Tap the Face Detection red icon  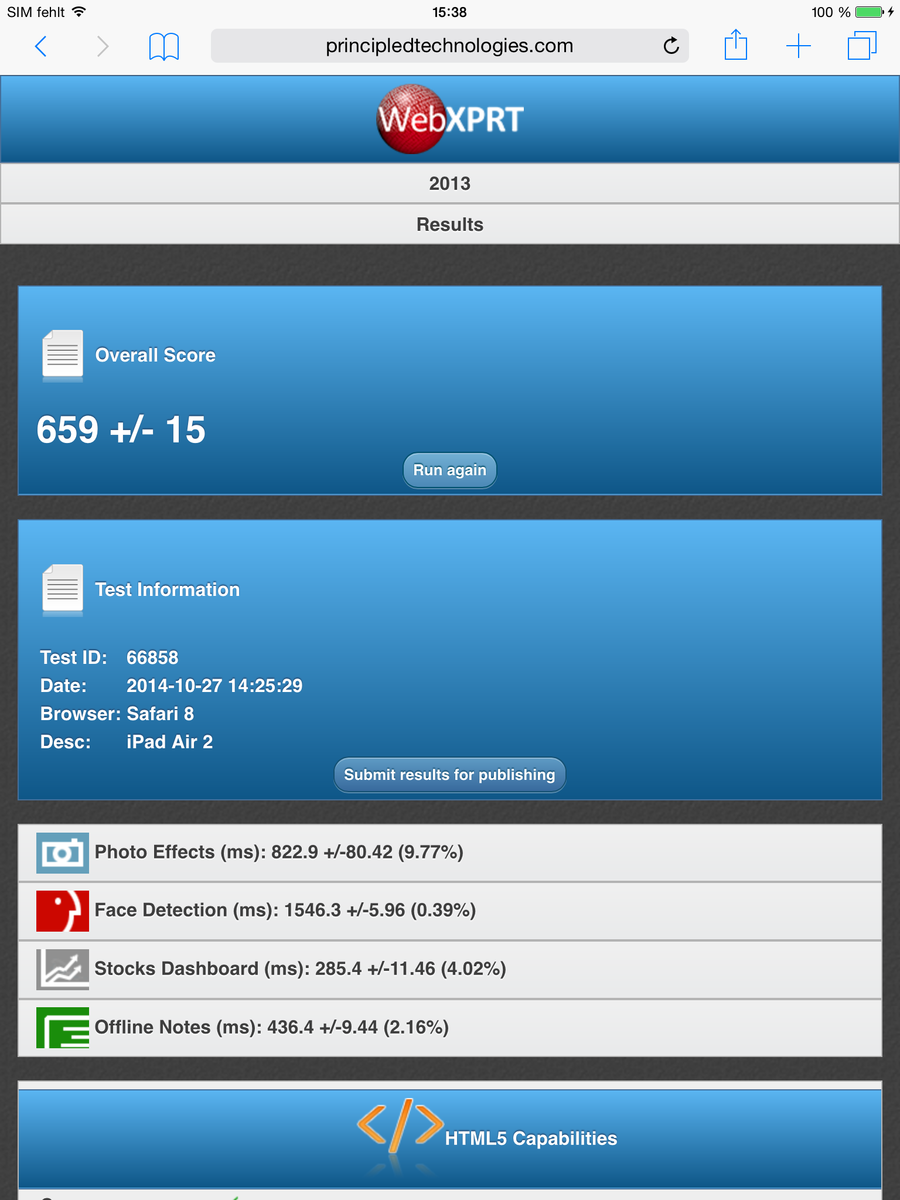(63, 911)
